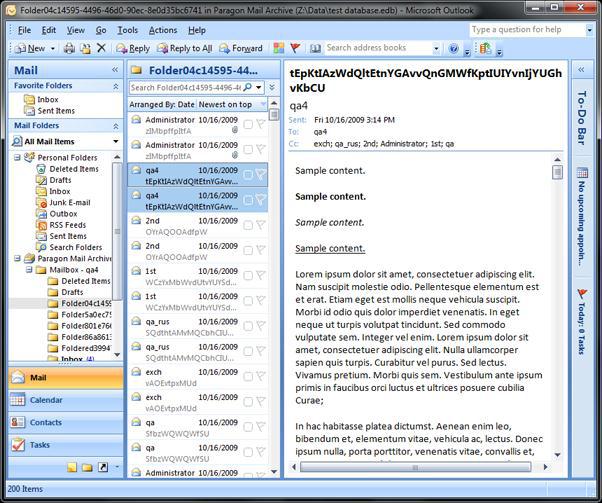Click the Follow Up red flag icon

295,48
